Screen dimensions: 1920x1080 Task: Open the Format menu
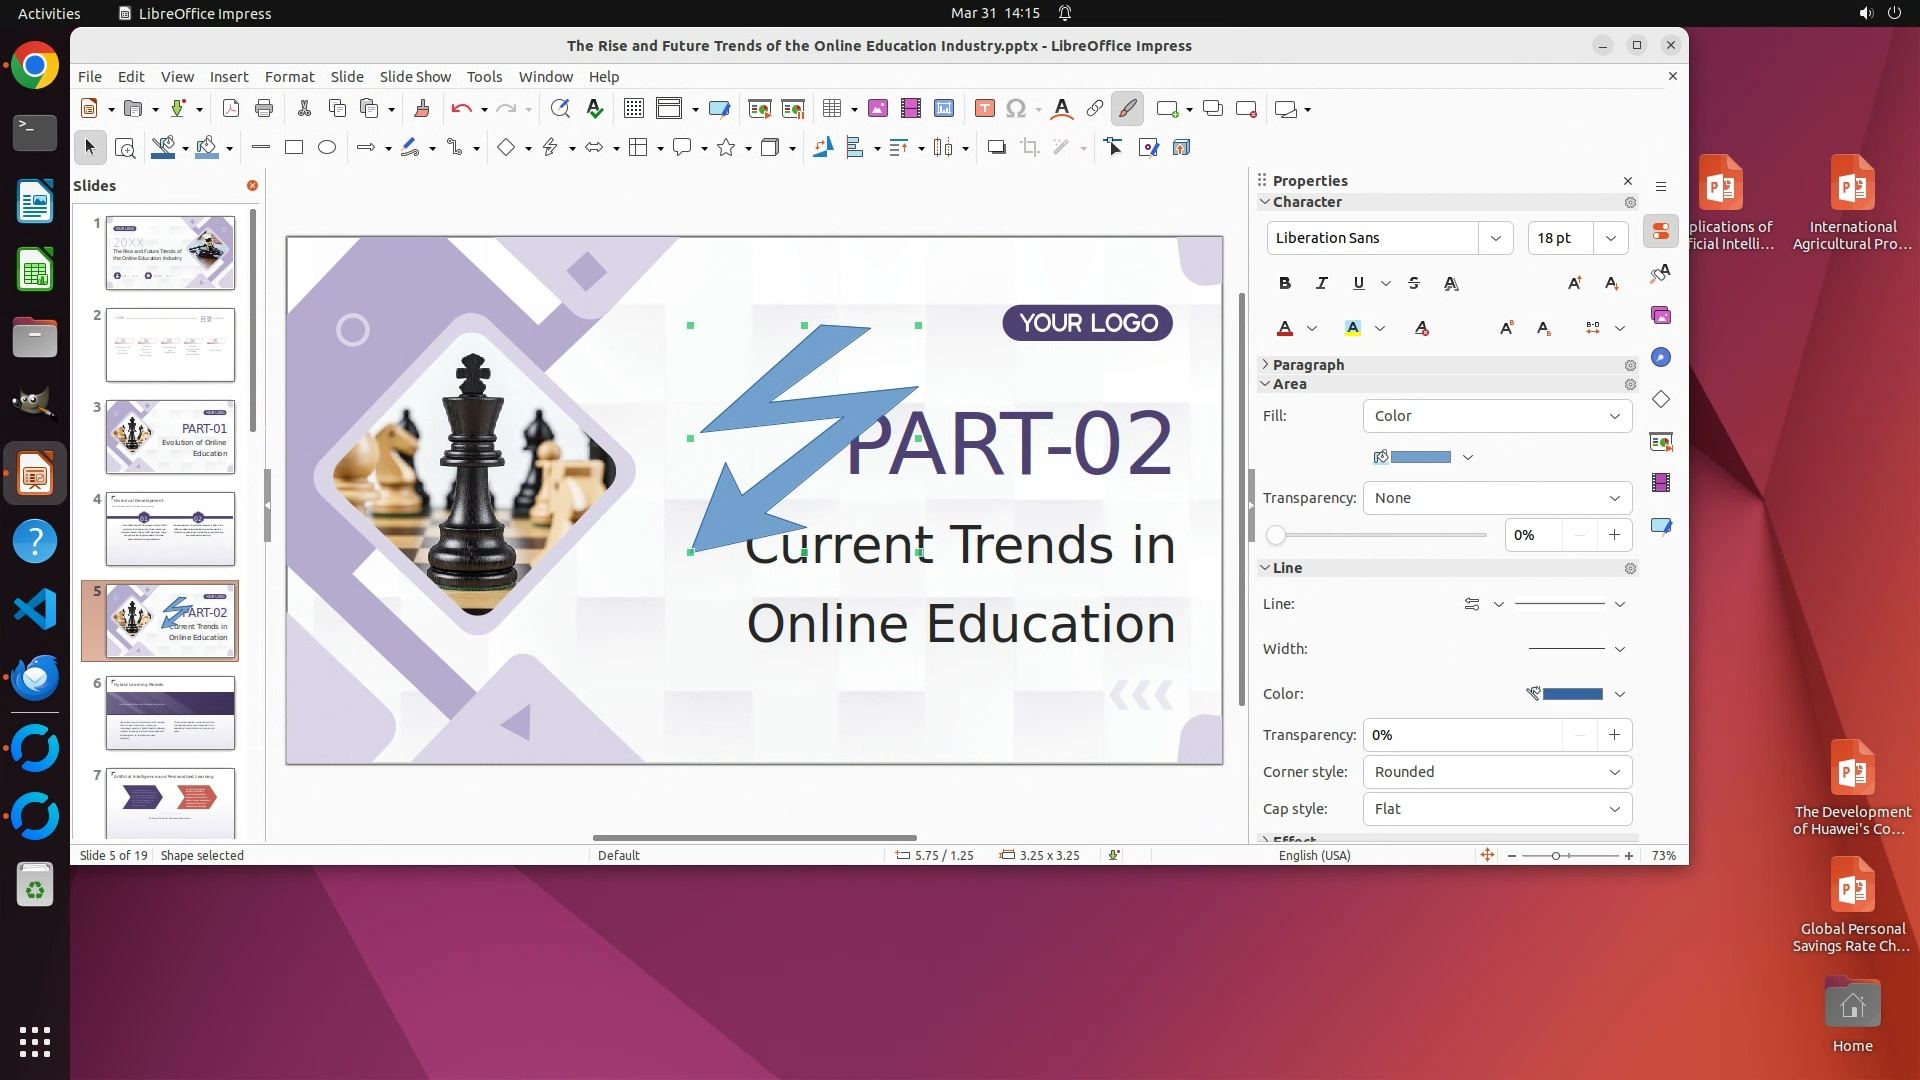pos(289,77)
